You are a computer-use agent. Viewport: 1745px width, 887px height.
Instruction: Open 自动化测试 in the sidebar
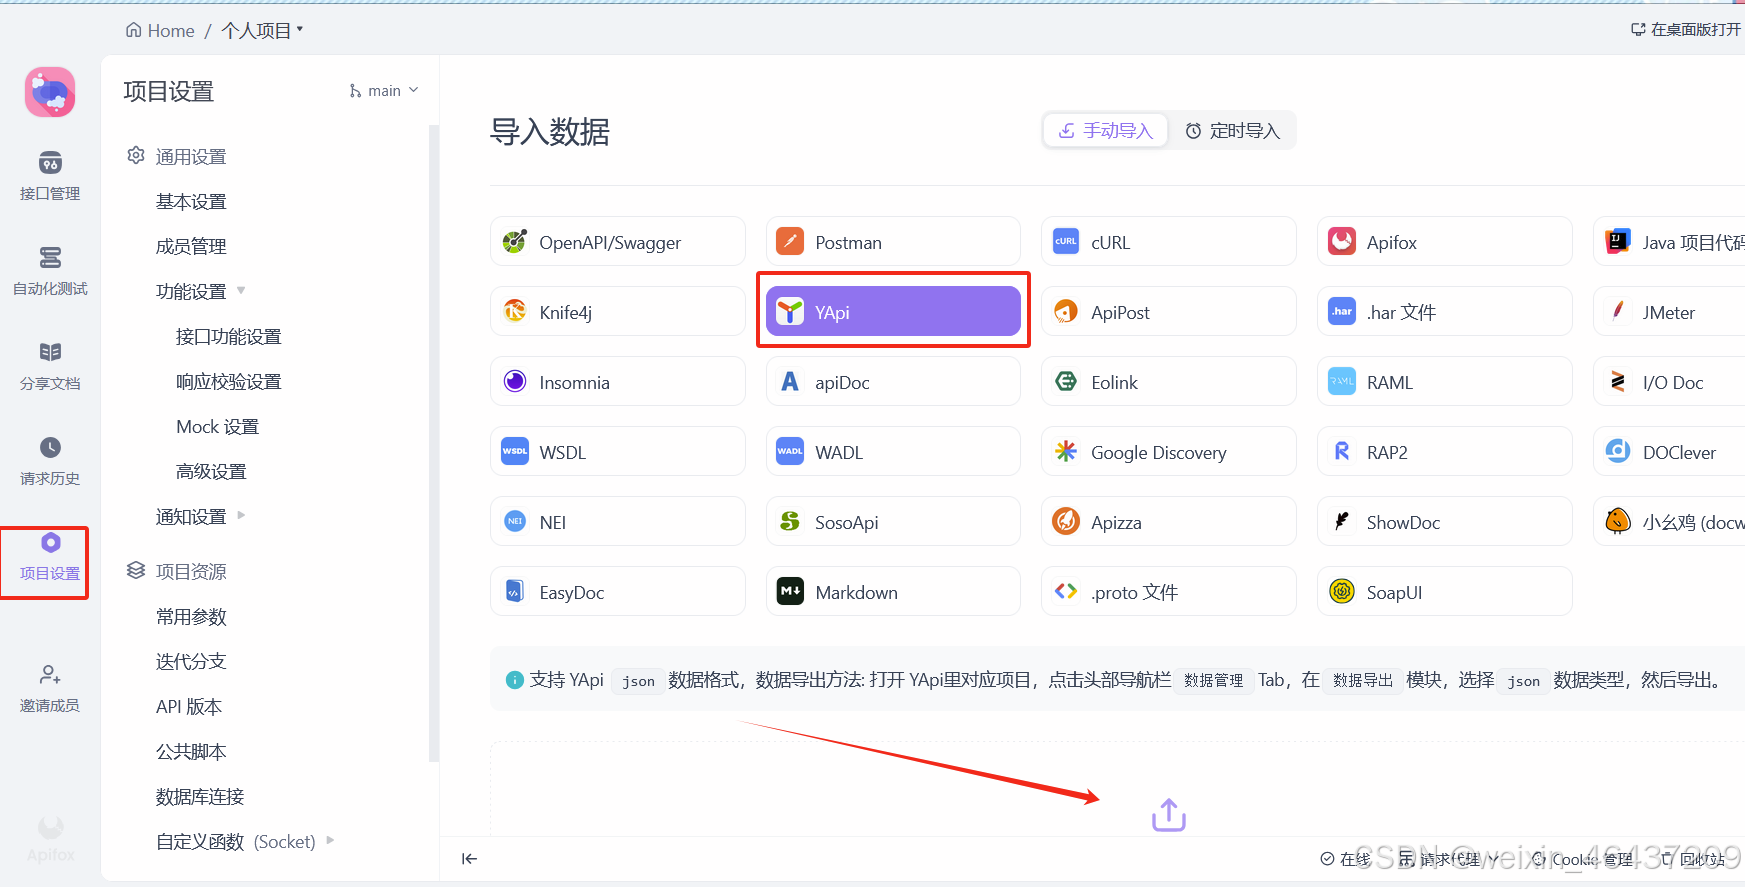tap(50, 271)
